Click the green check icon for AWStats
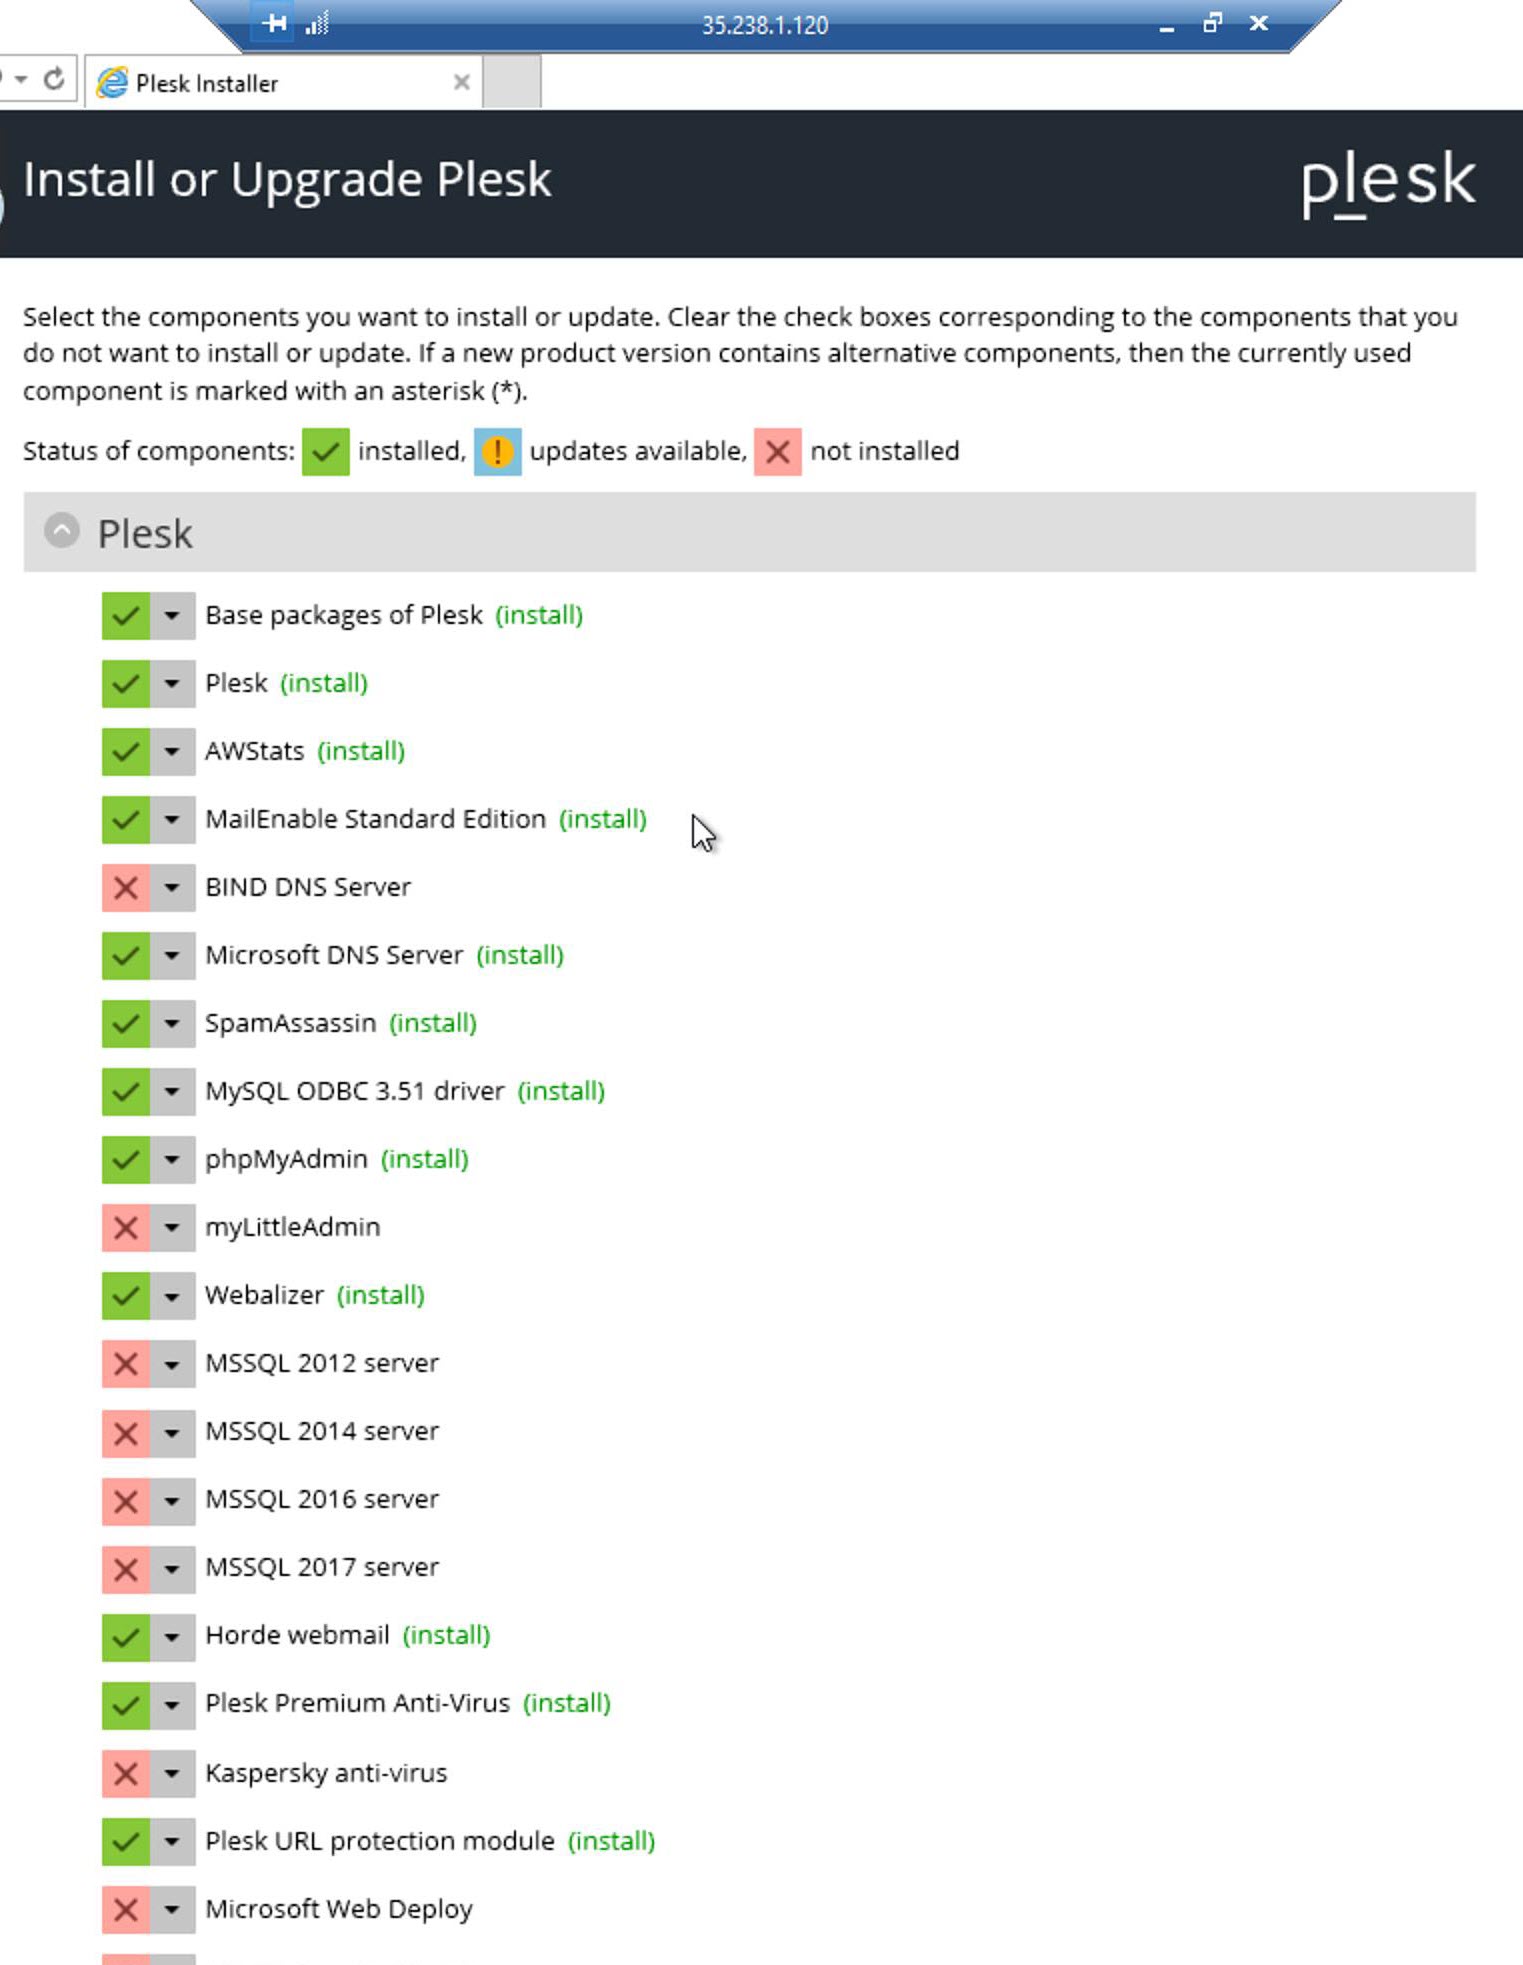The height and width of the screenshot is (1965, 1523). point(126,751)
